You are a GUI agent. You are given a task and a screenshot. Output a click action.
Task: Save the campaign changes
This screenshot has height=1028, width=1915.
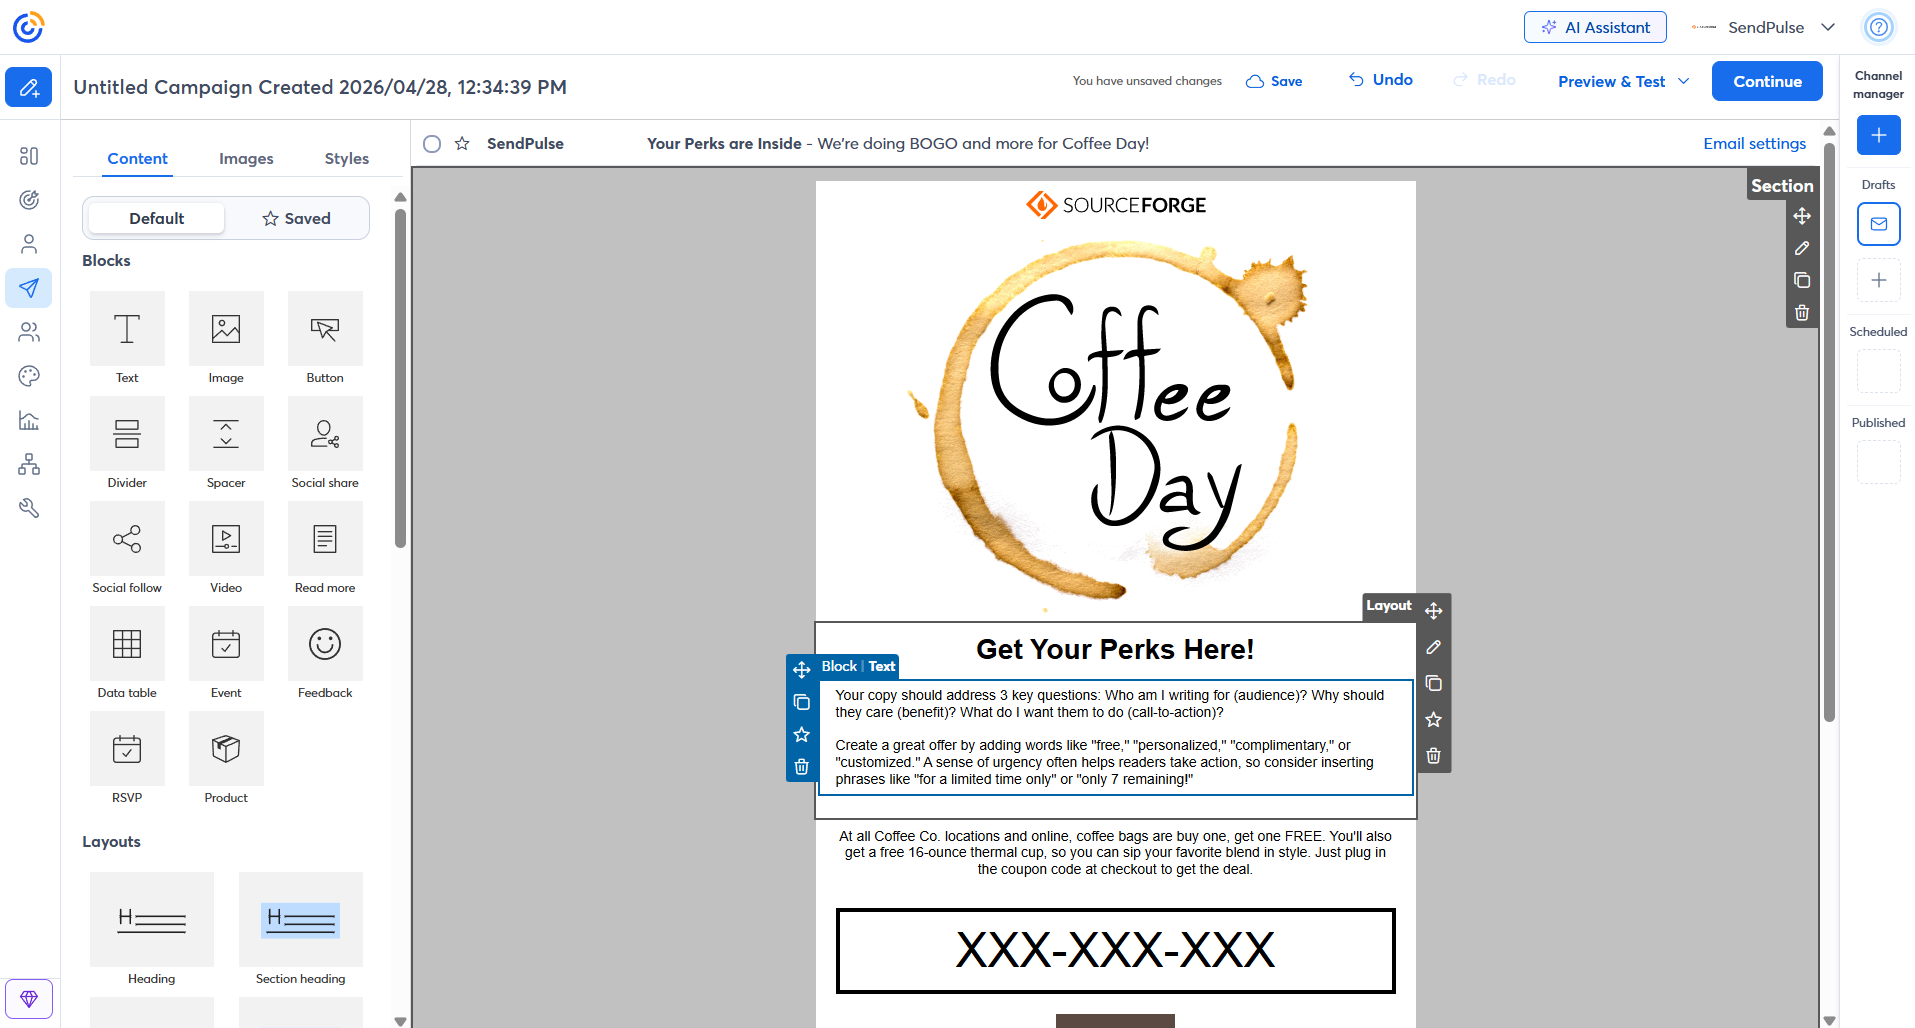tap(1274, 81)
